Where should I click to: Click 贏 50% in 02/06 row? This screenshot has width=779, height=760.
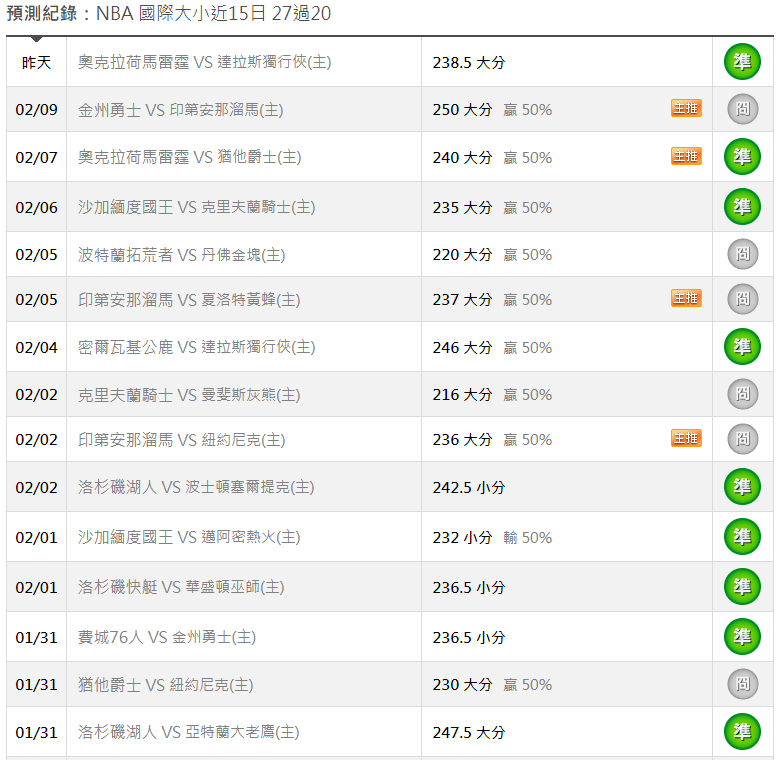point(527,207)
